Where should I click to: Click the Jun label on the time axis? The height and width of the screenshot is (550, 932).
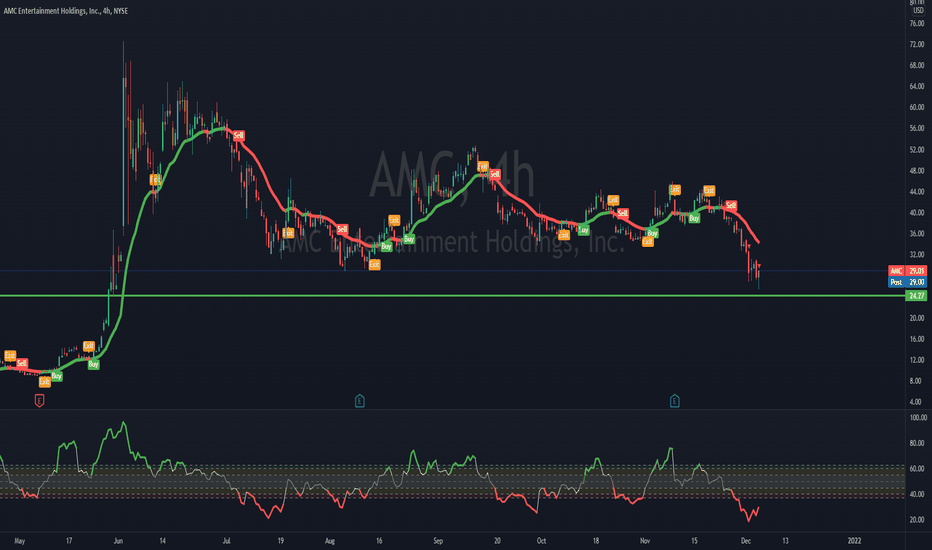118,540
